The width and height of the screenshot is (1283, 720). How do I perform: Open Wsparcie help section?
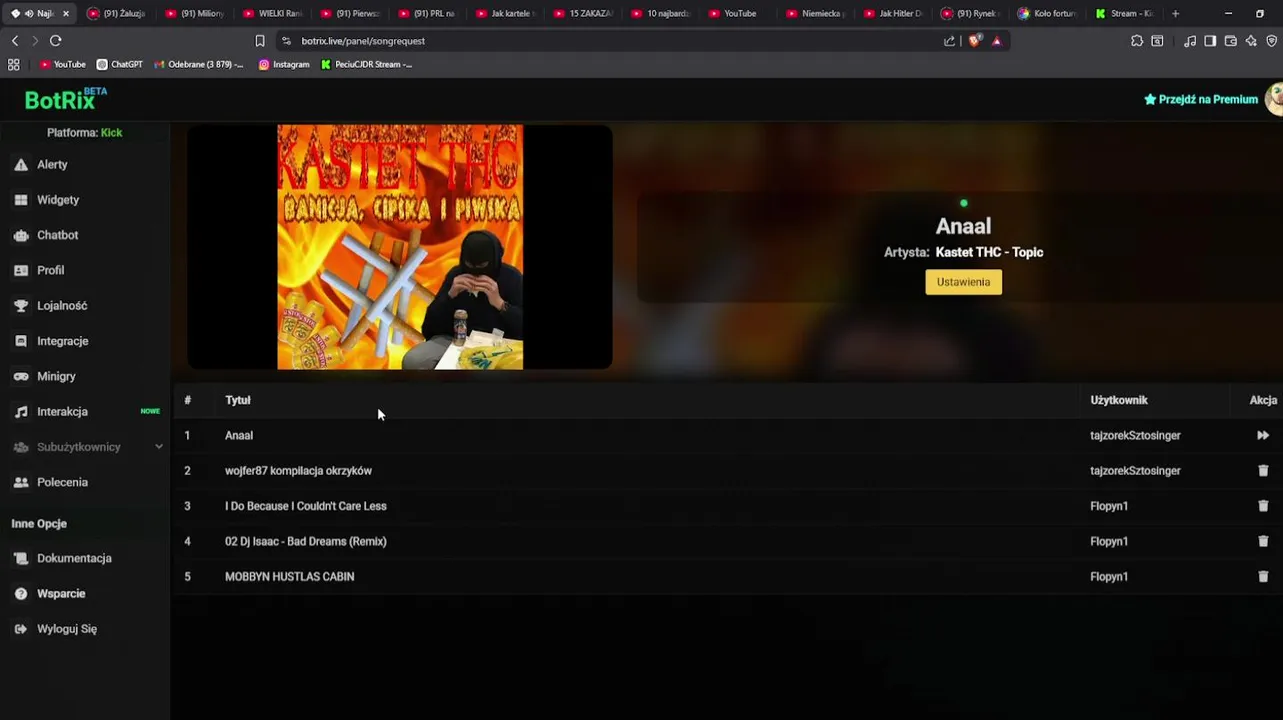pos(61,594)
